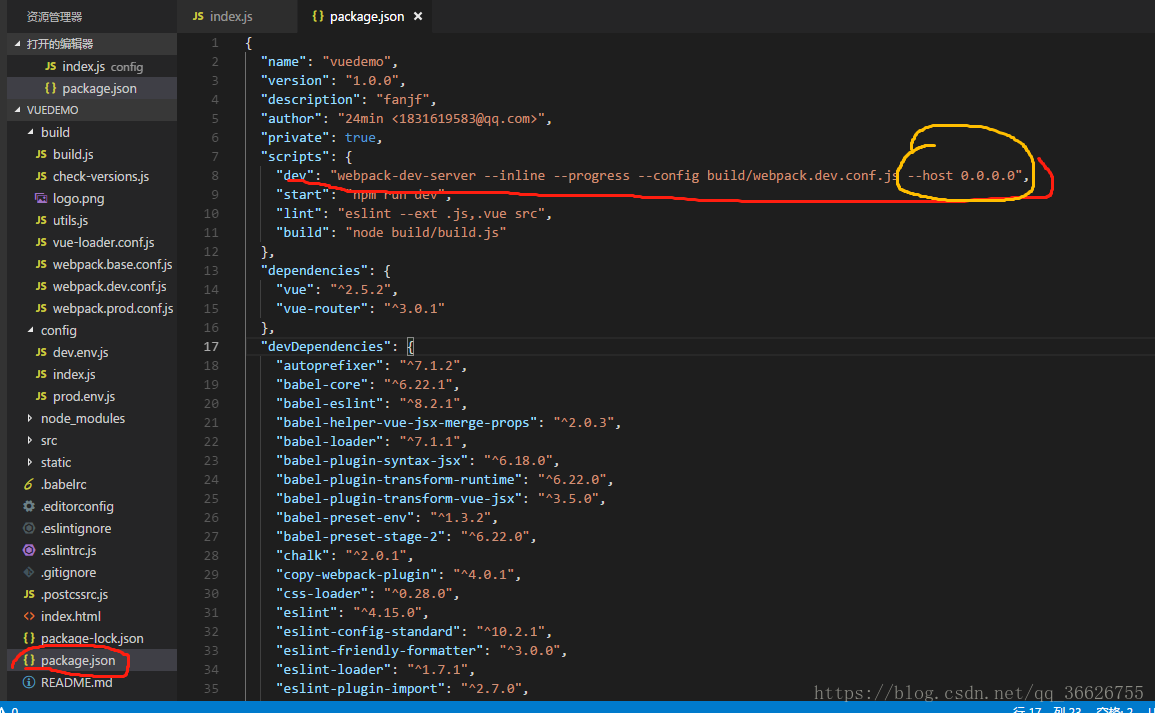Click the "css-loader" dependency entry
The image size is (1155, 713).
coord(368,594)
